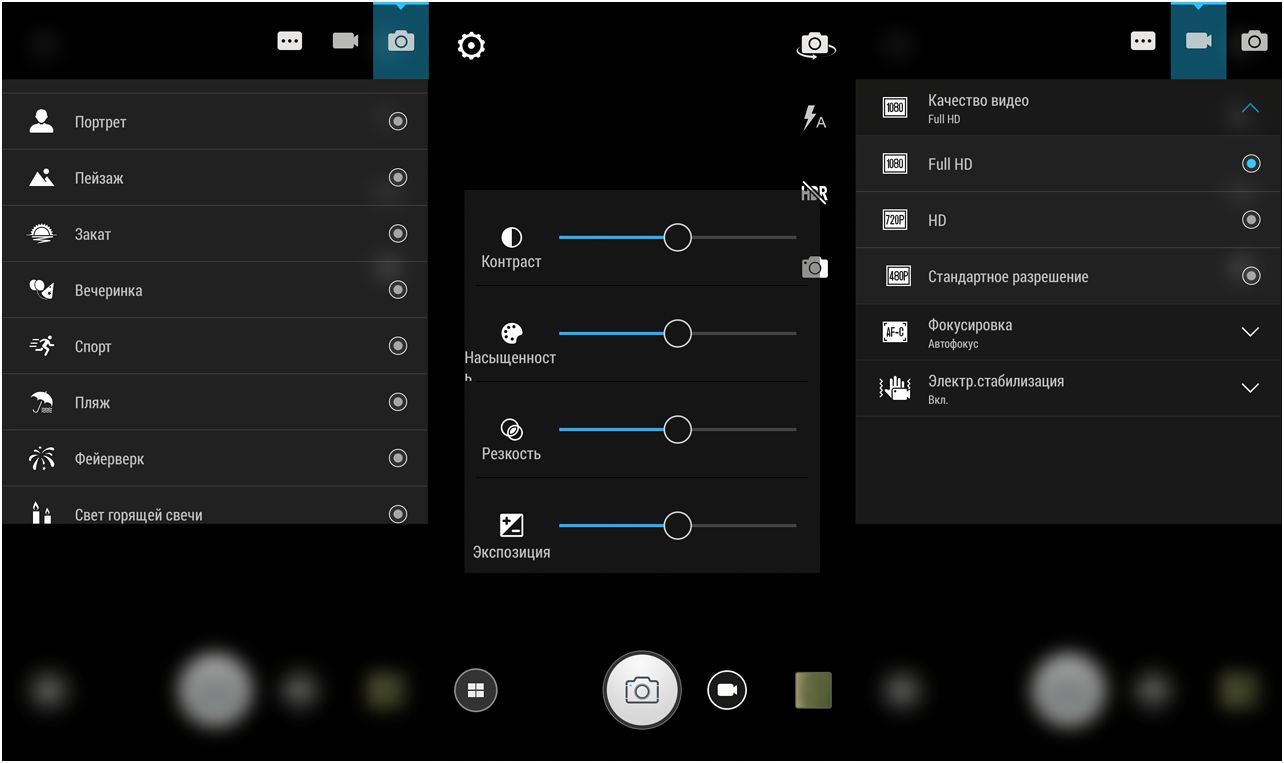
Task: Choose HD video quality radio button
Action: [1250, 220]
